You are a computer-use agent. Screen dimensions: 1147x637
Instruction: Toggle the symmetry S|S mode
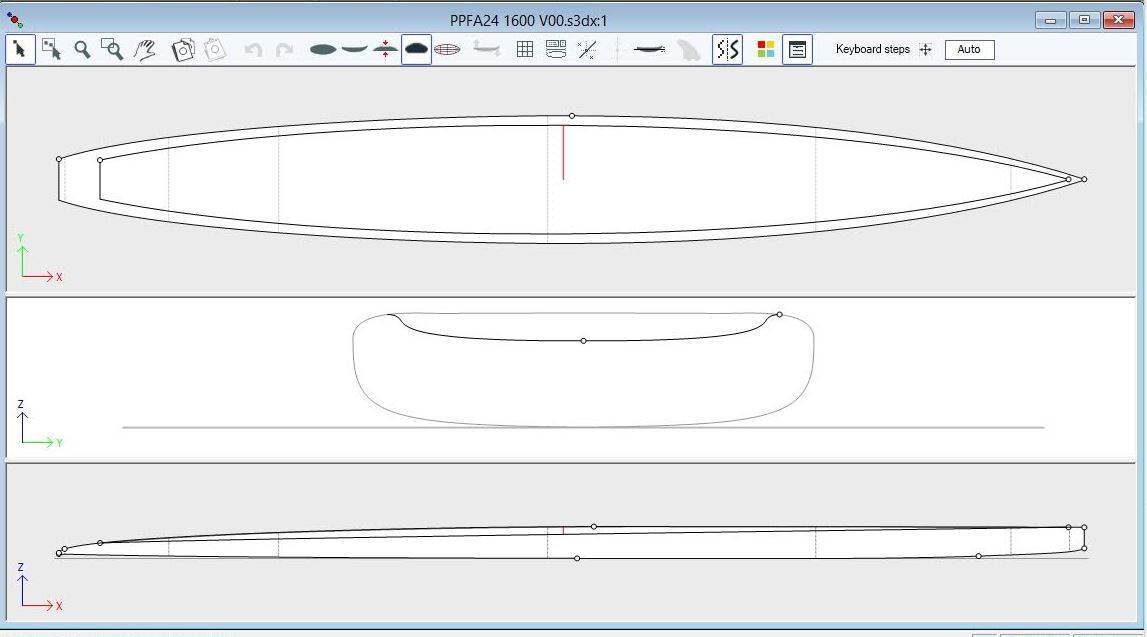click(x=727, y=49)
